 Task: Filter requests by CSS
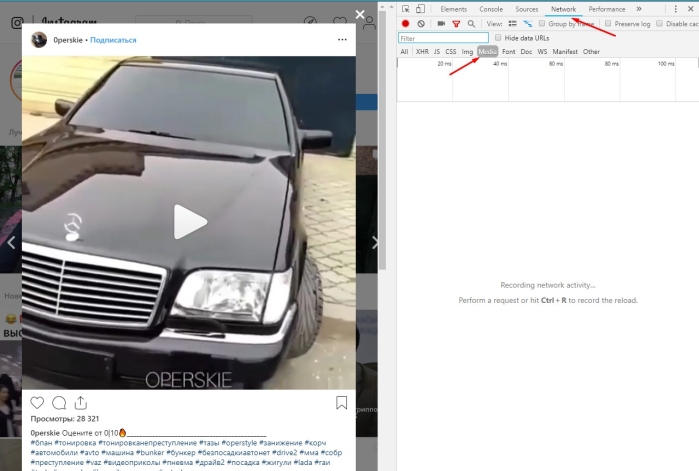(x=451, y=52)
